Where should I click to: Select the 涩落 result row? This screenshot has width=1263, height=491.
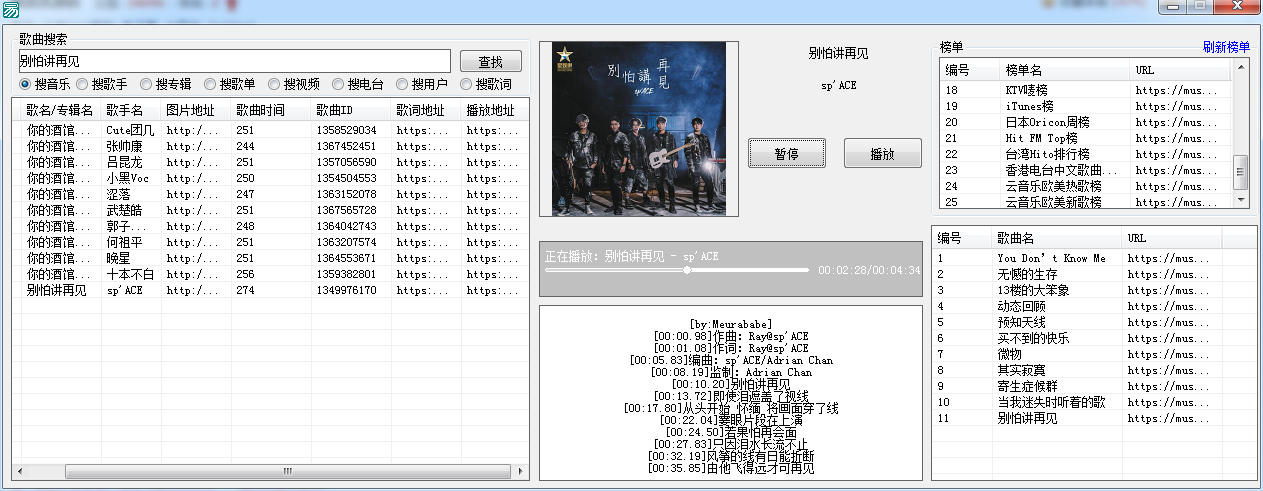coord(270,194)
